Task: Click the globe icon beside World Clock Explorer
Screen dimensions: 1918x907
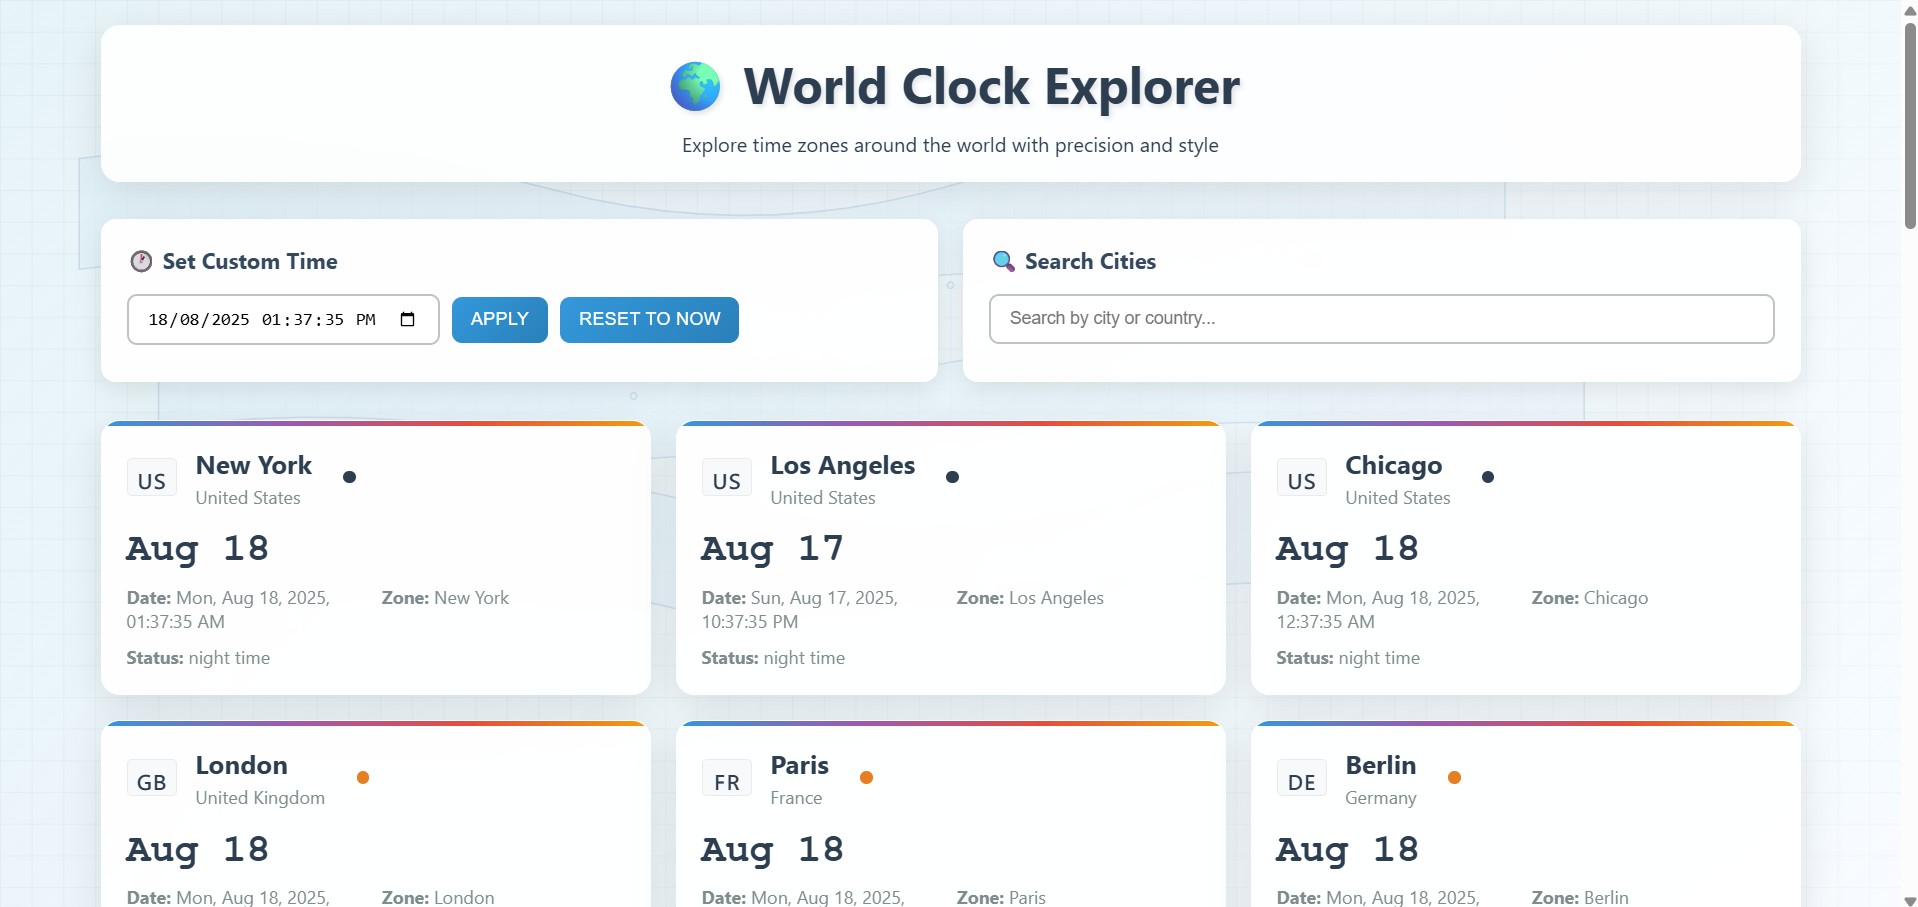Action: point(695,86)
